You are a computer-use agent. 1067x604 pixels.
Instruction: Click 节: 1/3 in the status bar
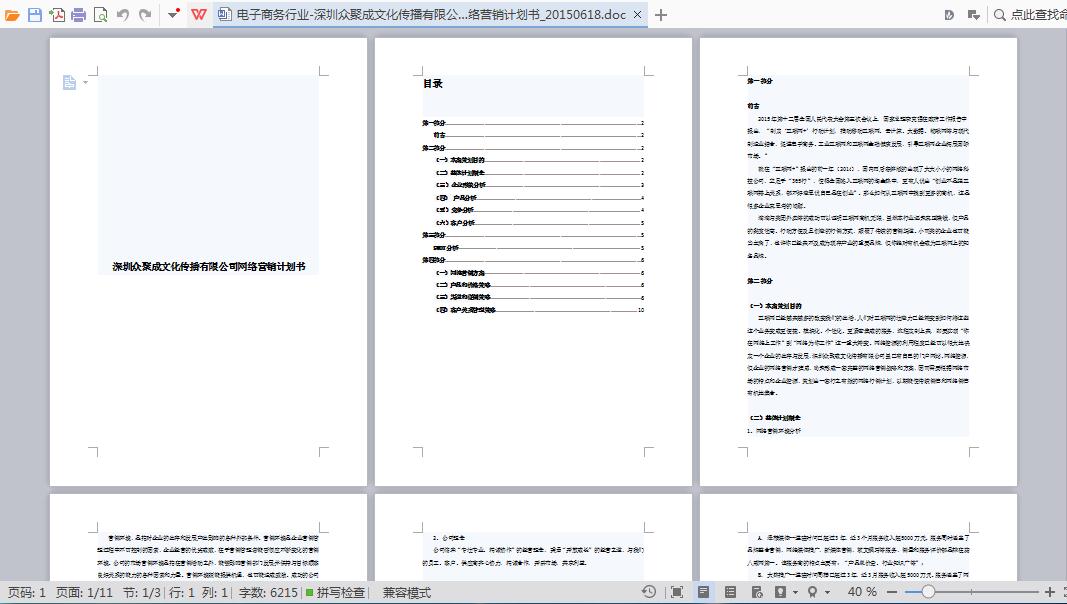[x=142, y=592]
